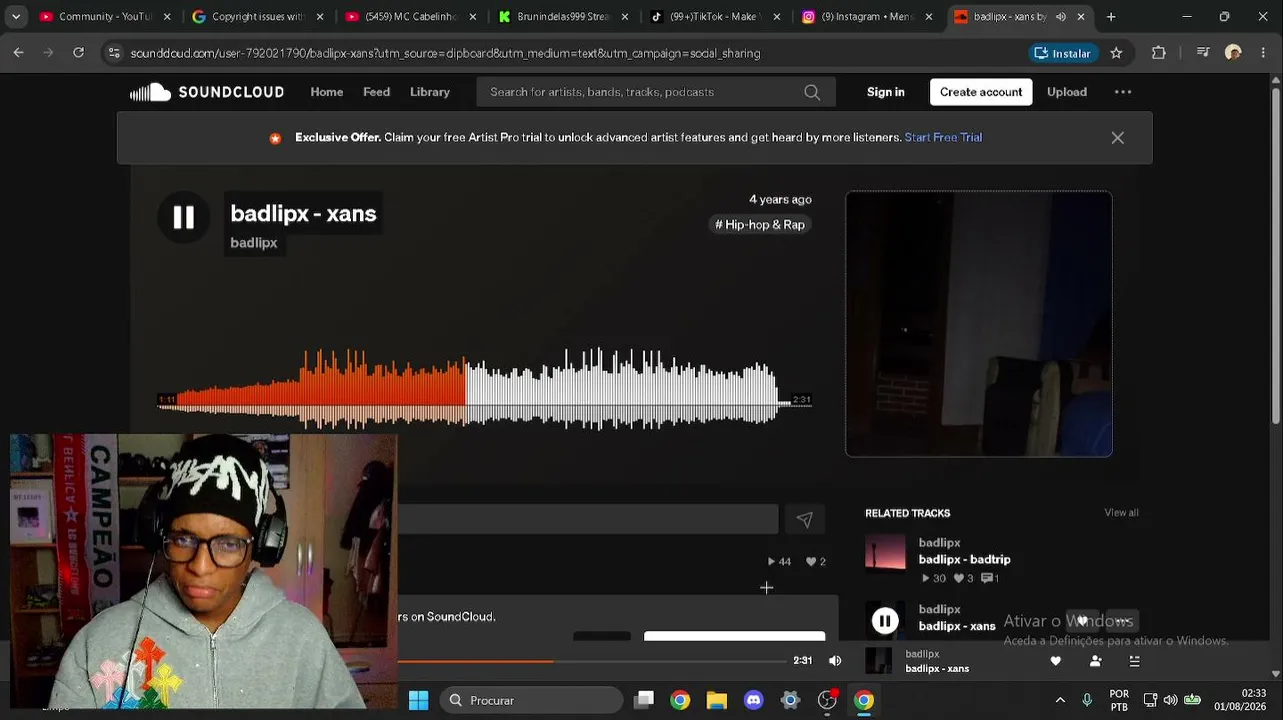The width and height of the screenshot is (1283, 720).
Task: Click the taskbar microphone icon
Action: coord(1087,700)
